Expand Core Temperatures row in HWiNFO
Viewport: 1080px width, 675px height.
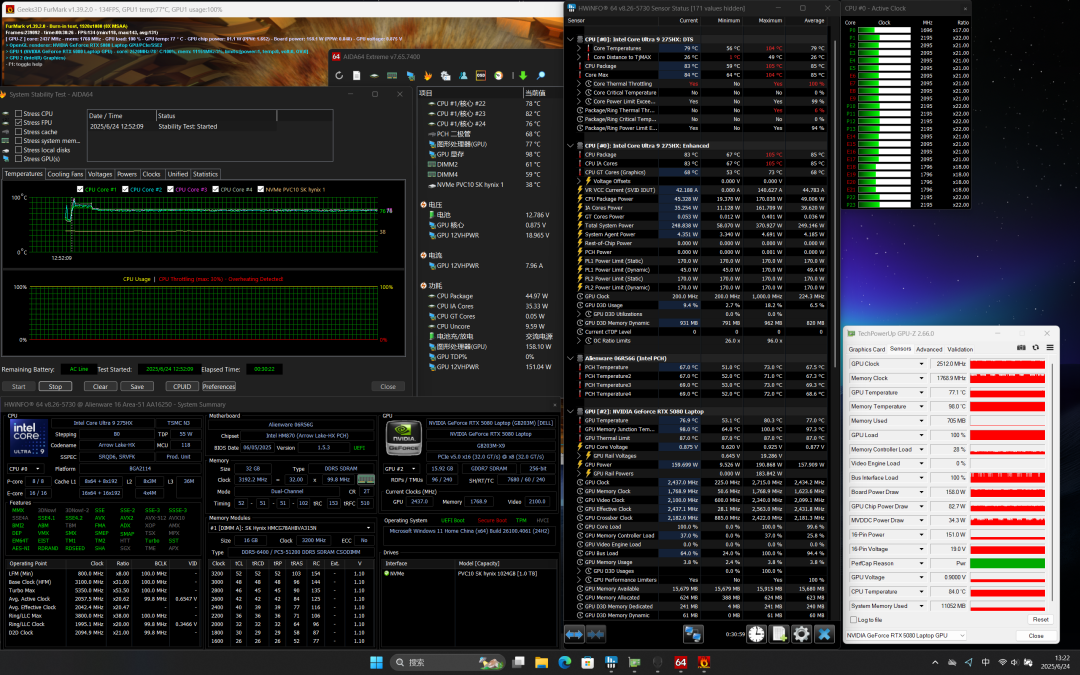click(579, 48)
